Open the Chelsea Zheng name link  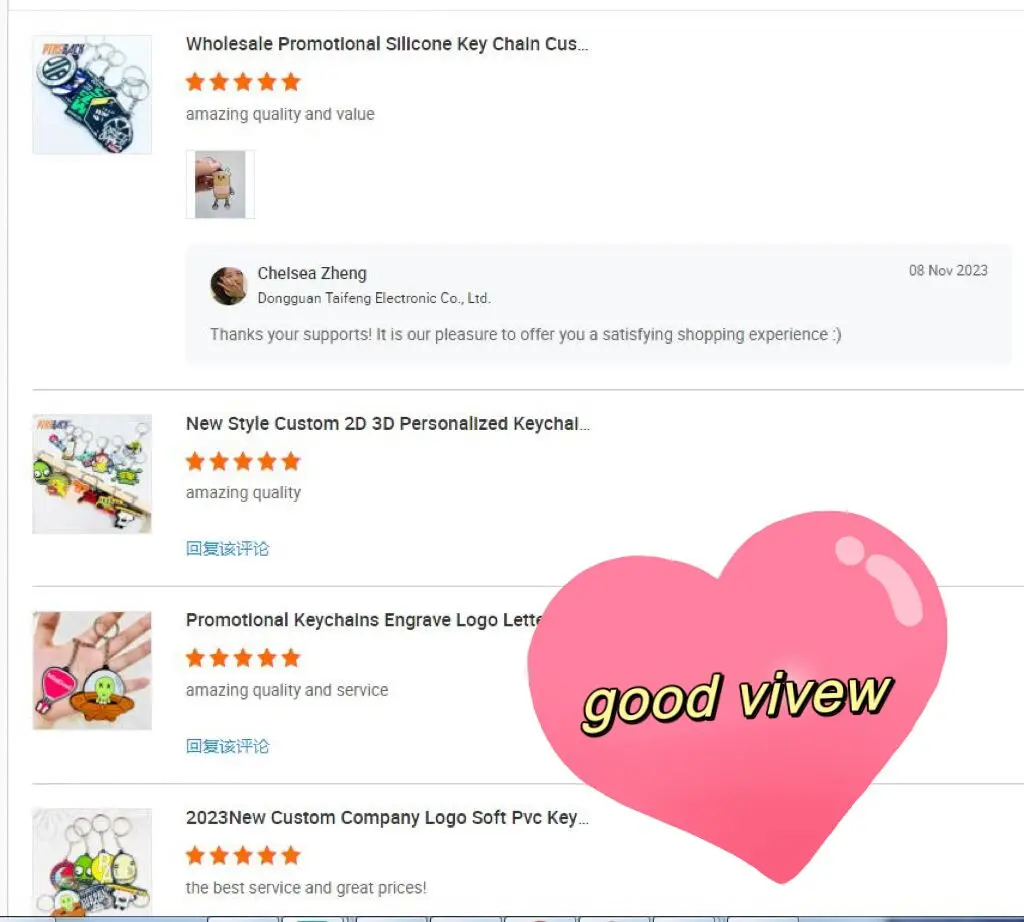312,273
